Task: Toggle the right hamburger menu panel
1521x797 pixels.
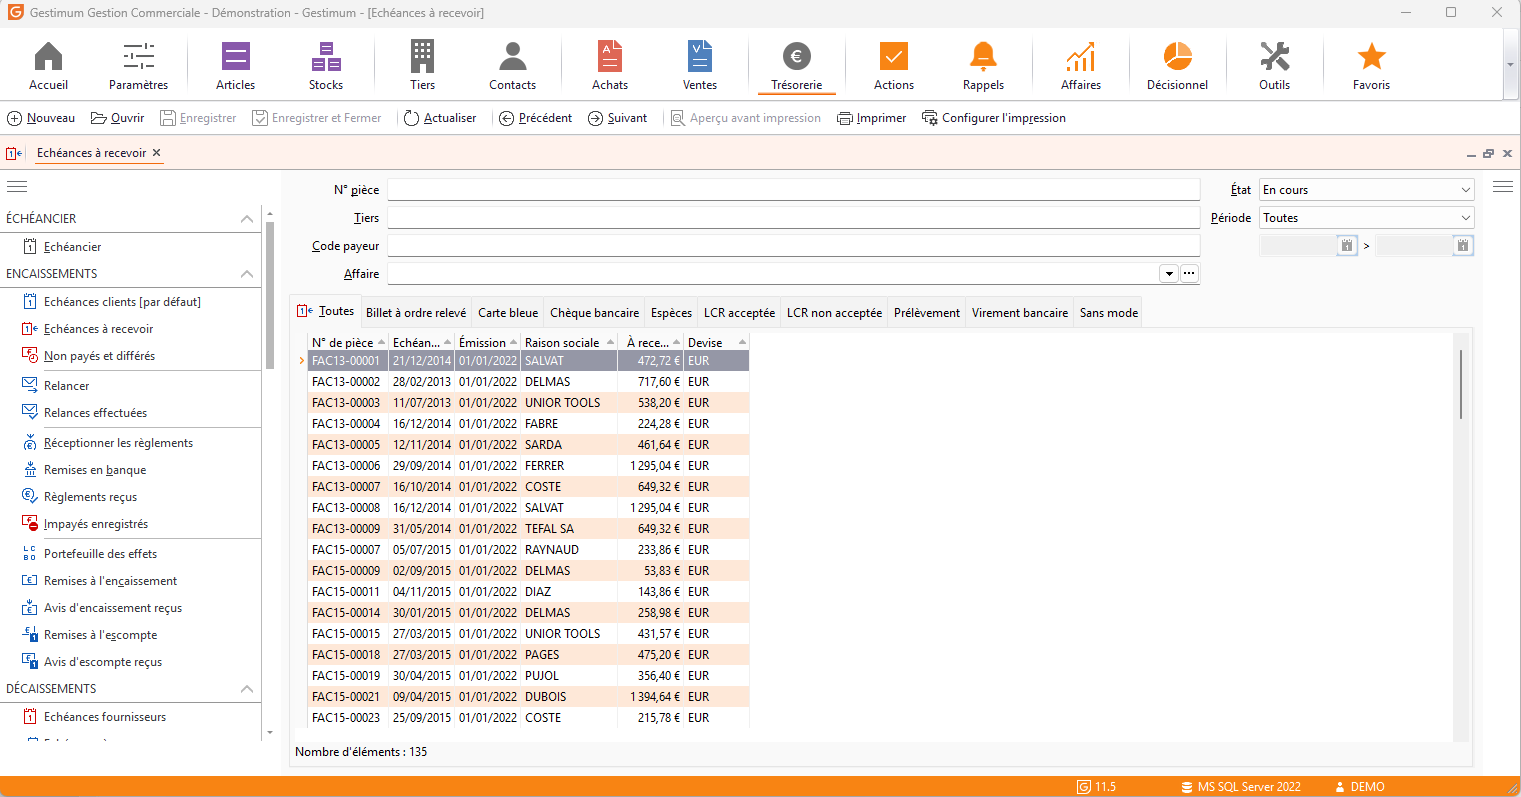Action: [1502, 187]
